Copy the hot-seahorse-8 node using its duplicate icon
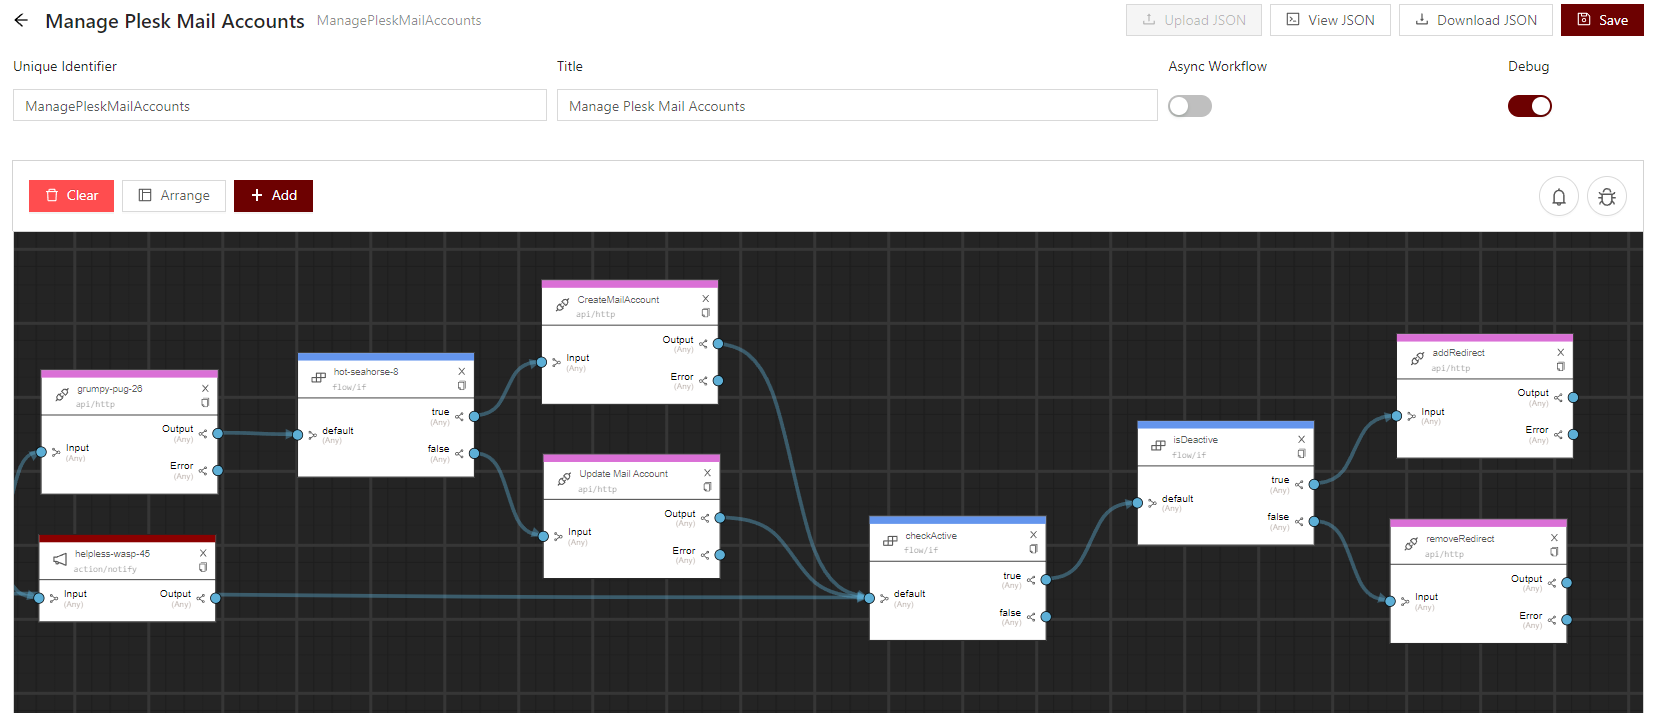This screenshot has width=1661, height=713. 461,386
